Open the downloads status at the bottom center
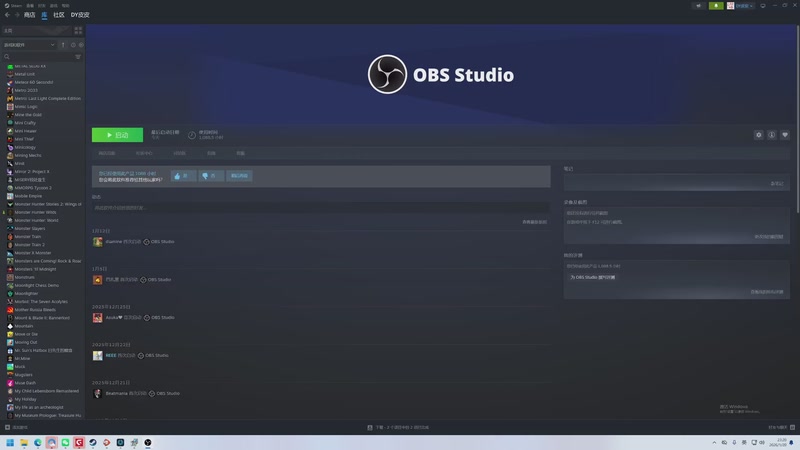The image size is (800, 450). [x=398, y=428]
